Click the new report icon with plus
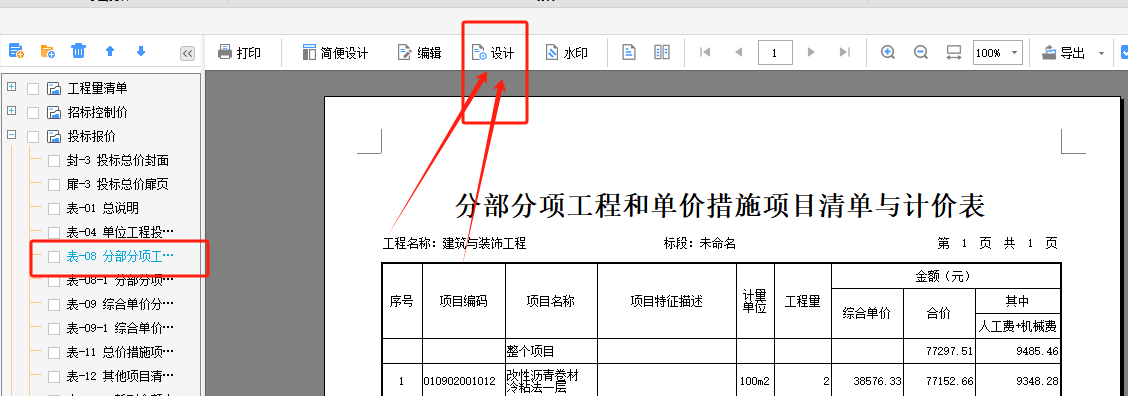Viewport: 1128px width, 396px height. [17, 51]
